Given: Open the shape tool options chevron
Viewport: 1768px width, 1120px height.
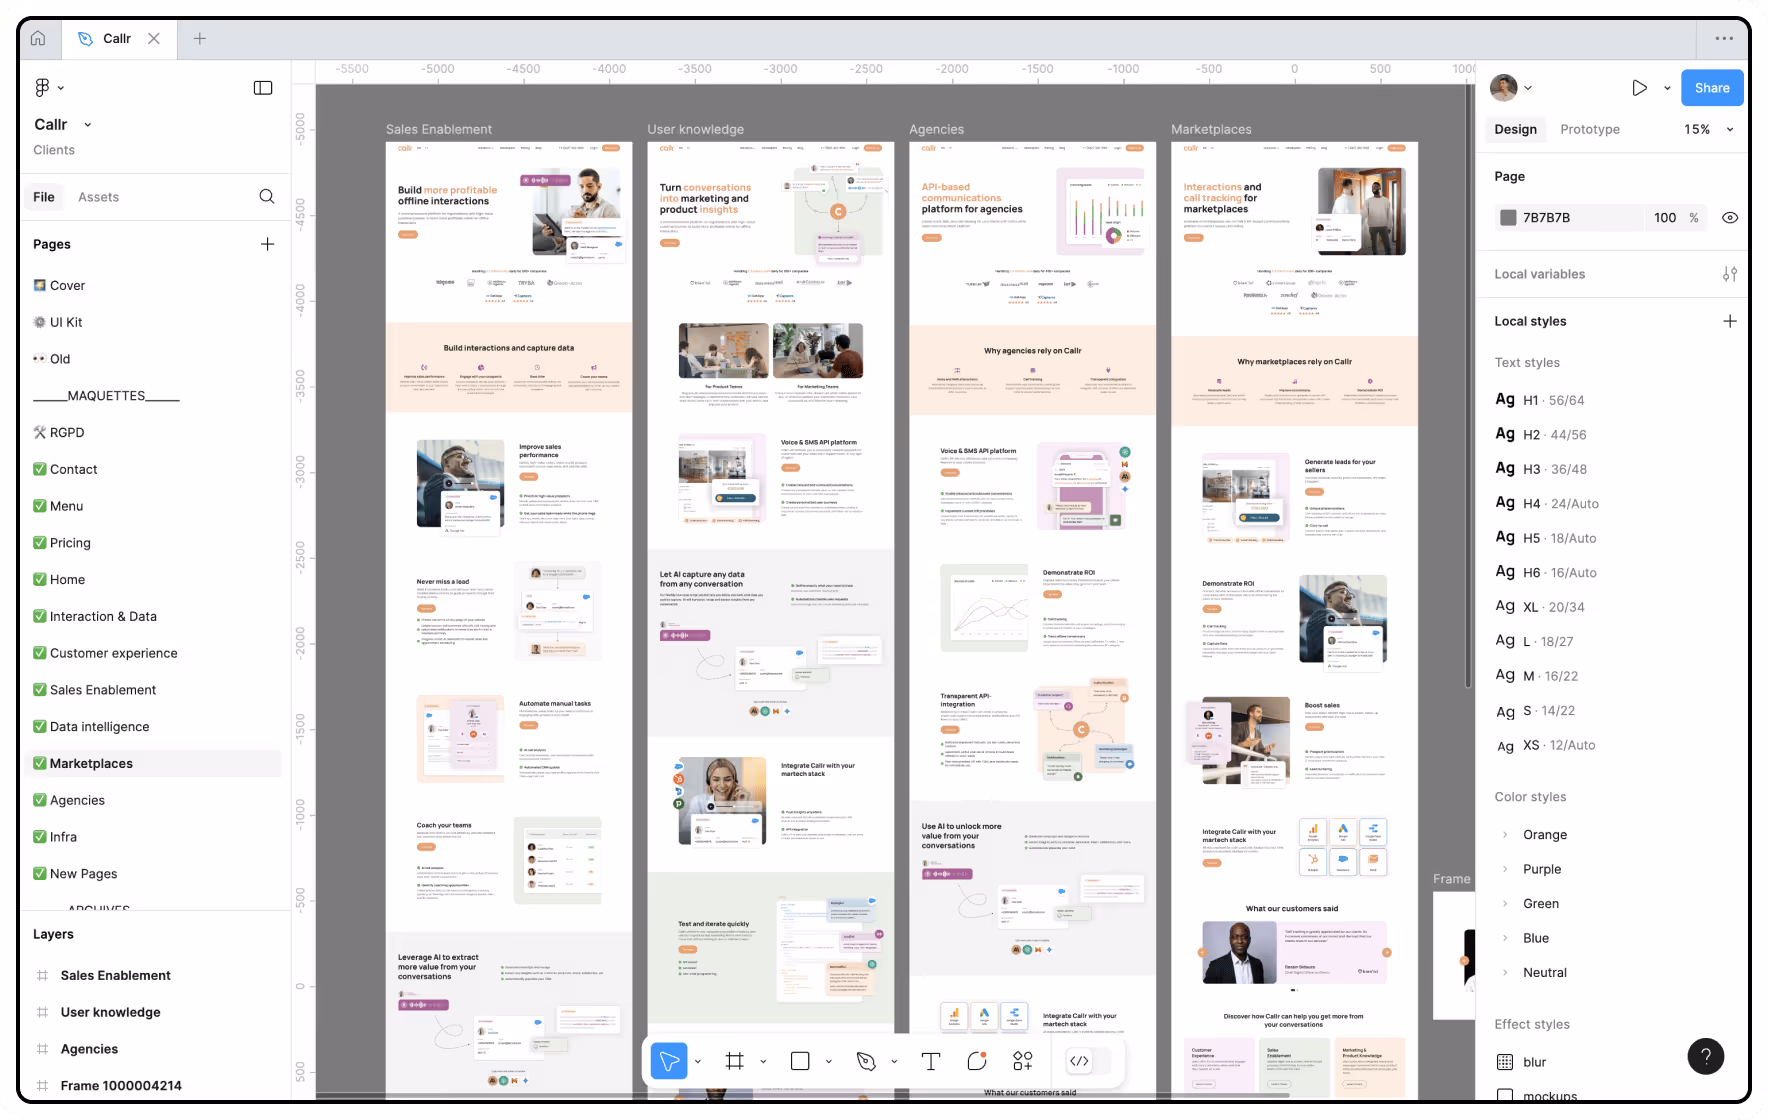Looking at the screenshot, I should [829, 1061].
